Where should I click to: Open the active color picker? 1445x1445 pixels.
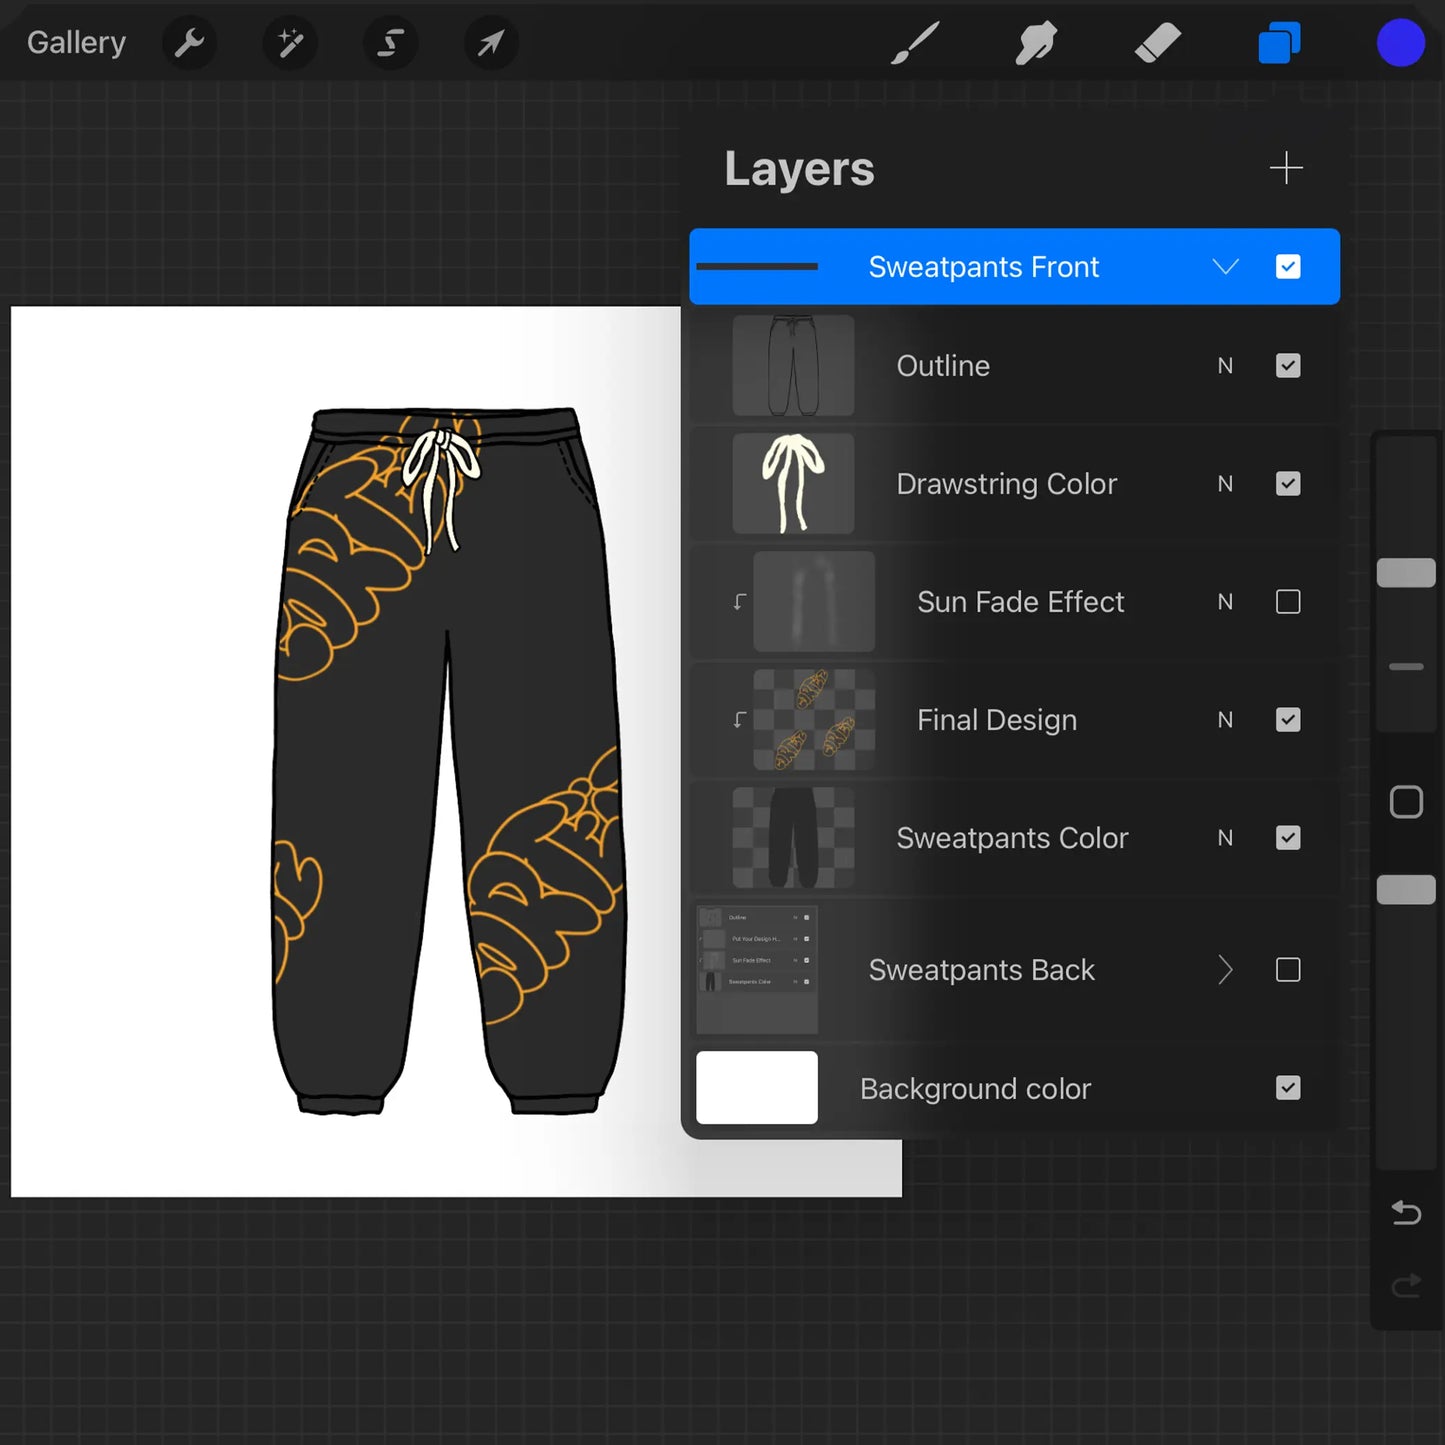[1400, 42]
